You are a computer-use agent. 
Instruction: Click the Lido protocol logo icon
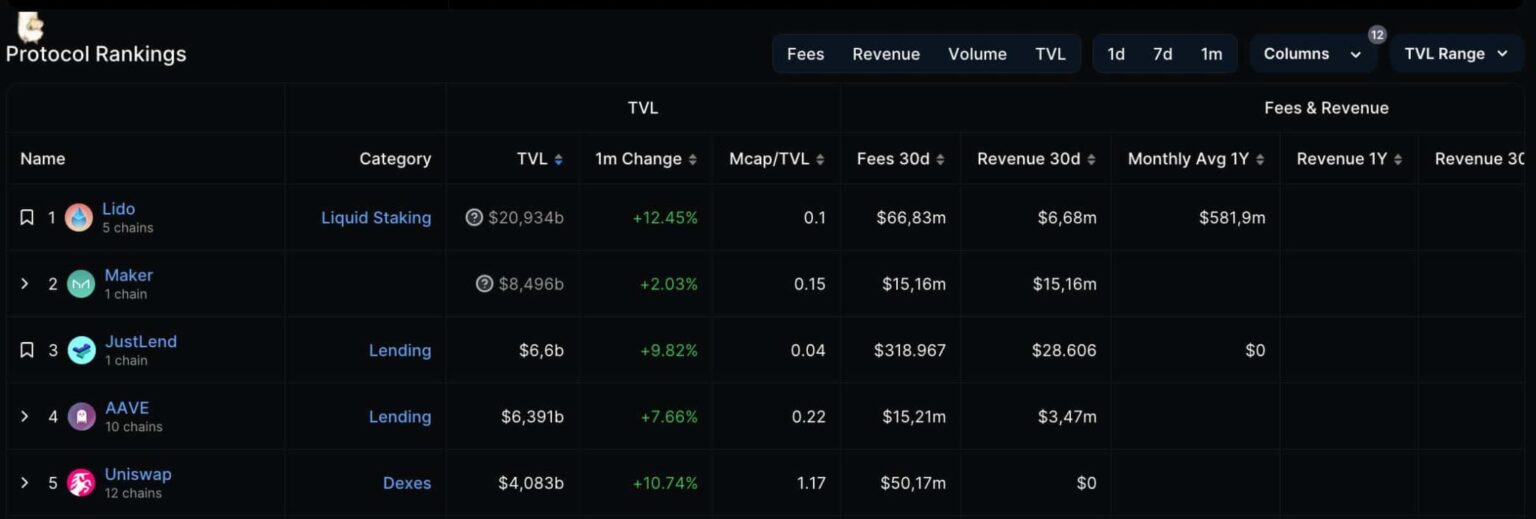tap(79, 218)
